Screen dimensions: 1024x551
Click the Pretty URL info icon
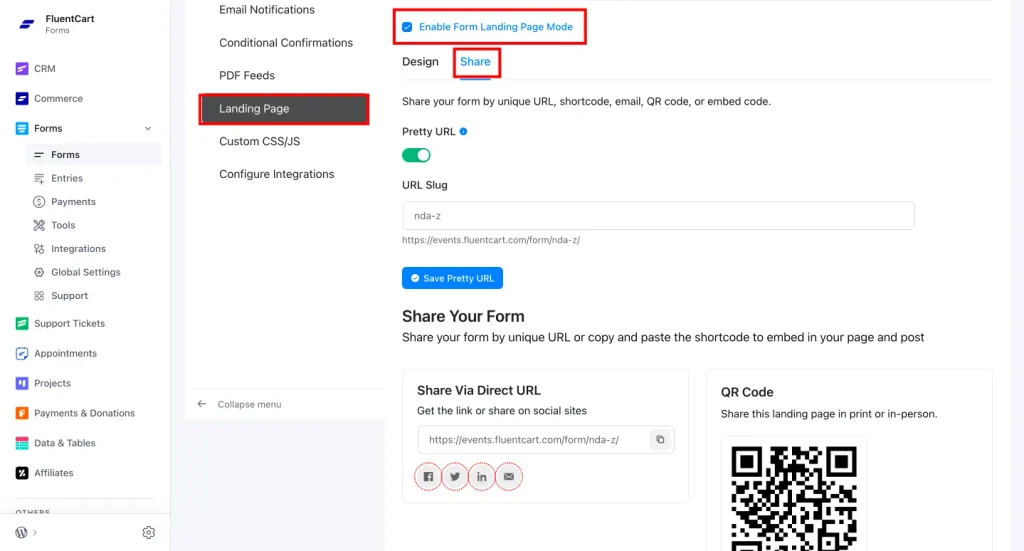click(464, 131)
